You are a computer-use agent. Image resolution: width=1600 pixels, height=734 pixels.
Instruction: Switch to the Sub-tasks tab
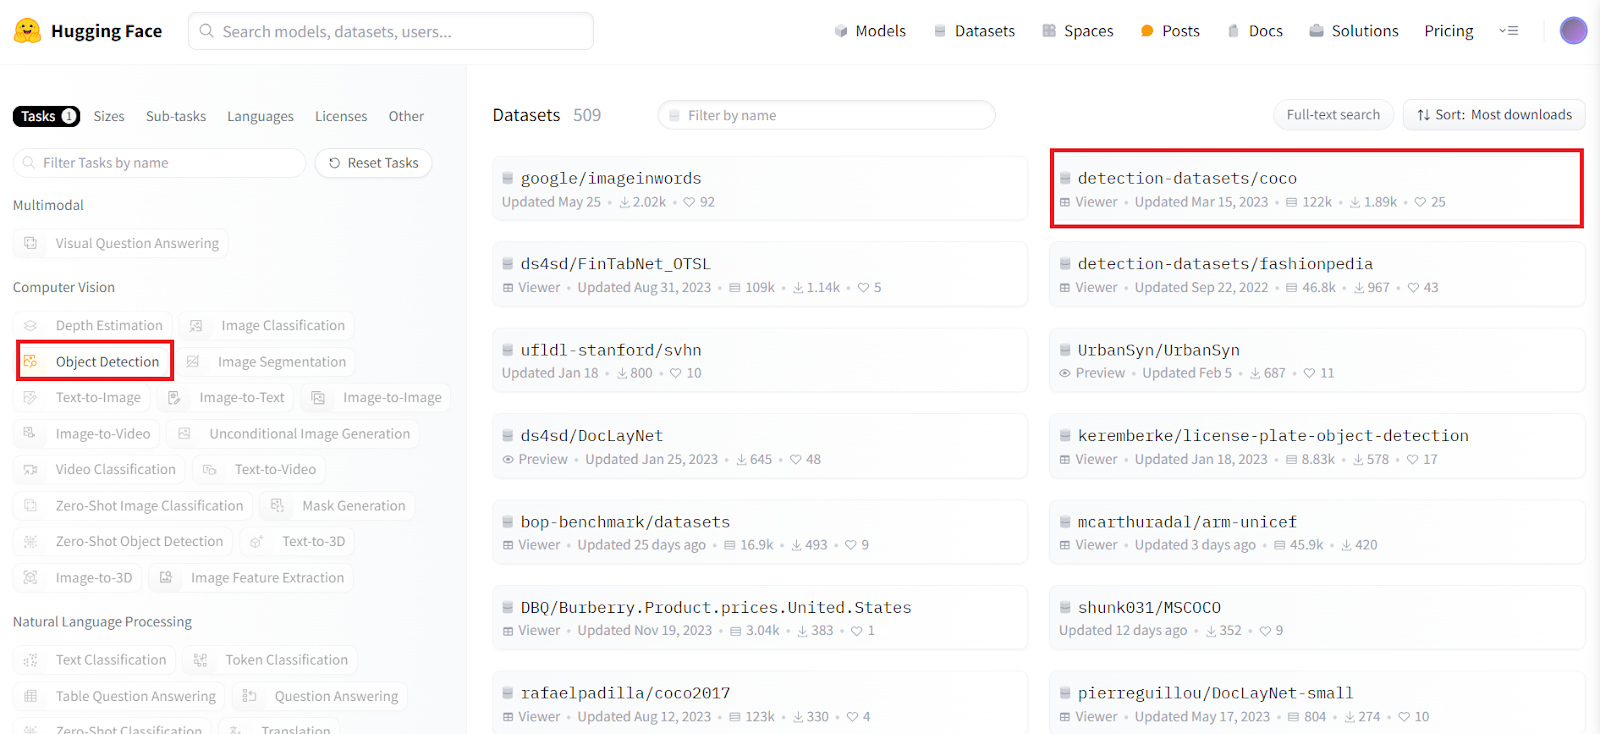(176, 116)
